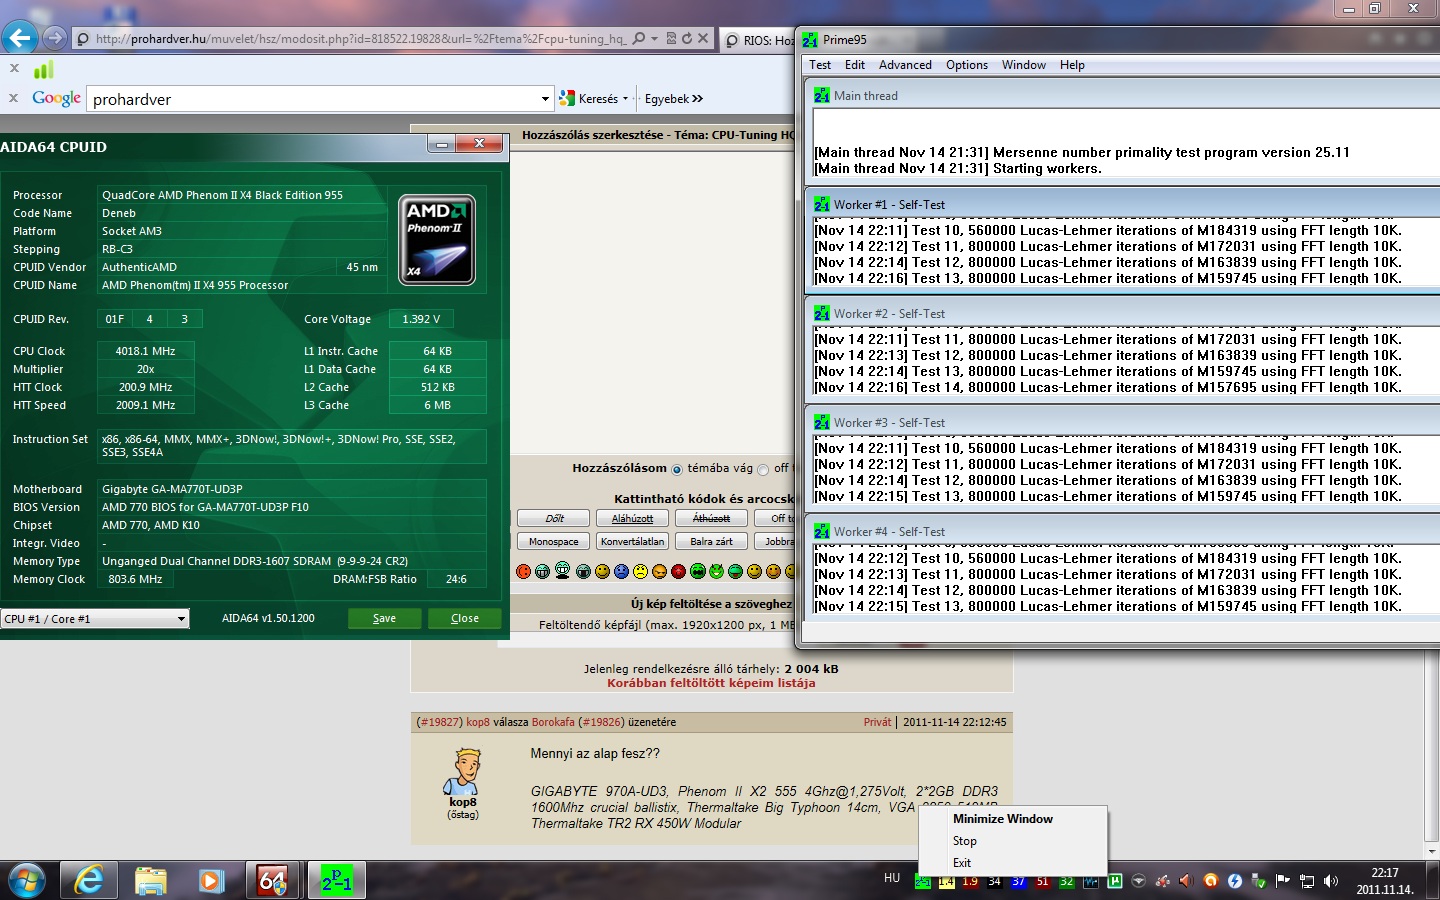
Task: Click the white volume speaker tray icon
Action: coord(1331,881)
